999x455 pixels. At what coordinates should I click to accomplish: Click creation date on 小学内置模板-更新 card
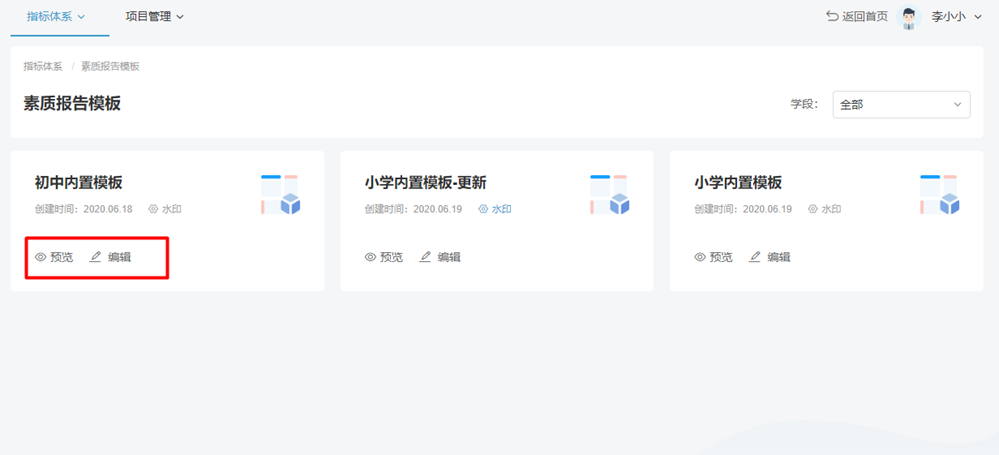(438, 209)
